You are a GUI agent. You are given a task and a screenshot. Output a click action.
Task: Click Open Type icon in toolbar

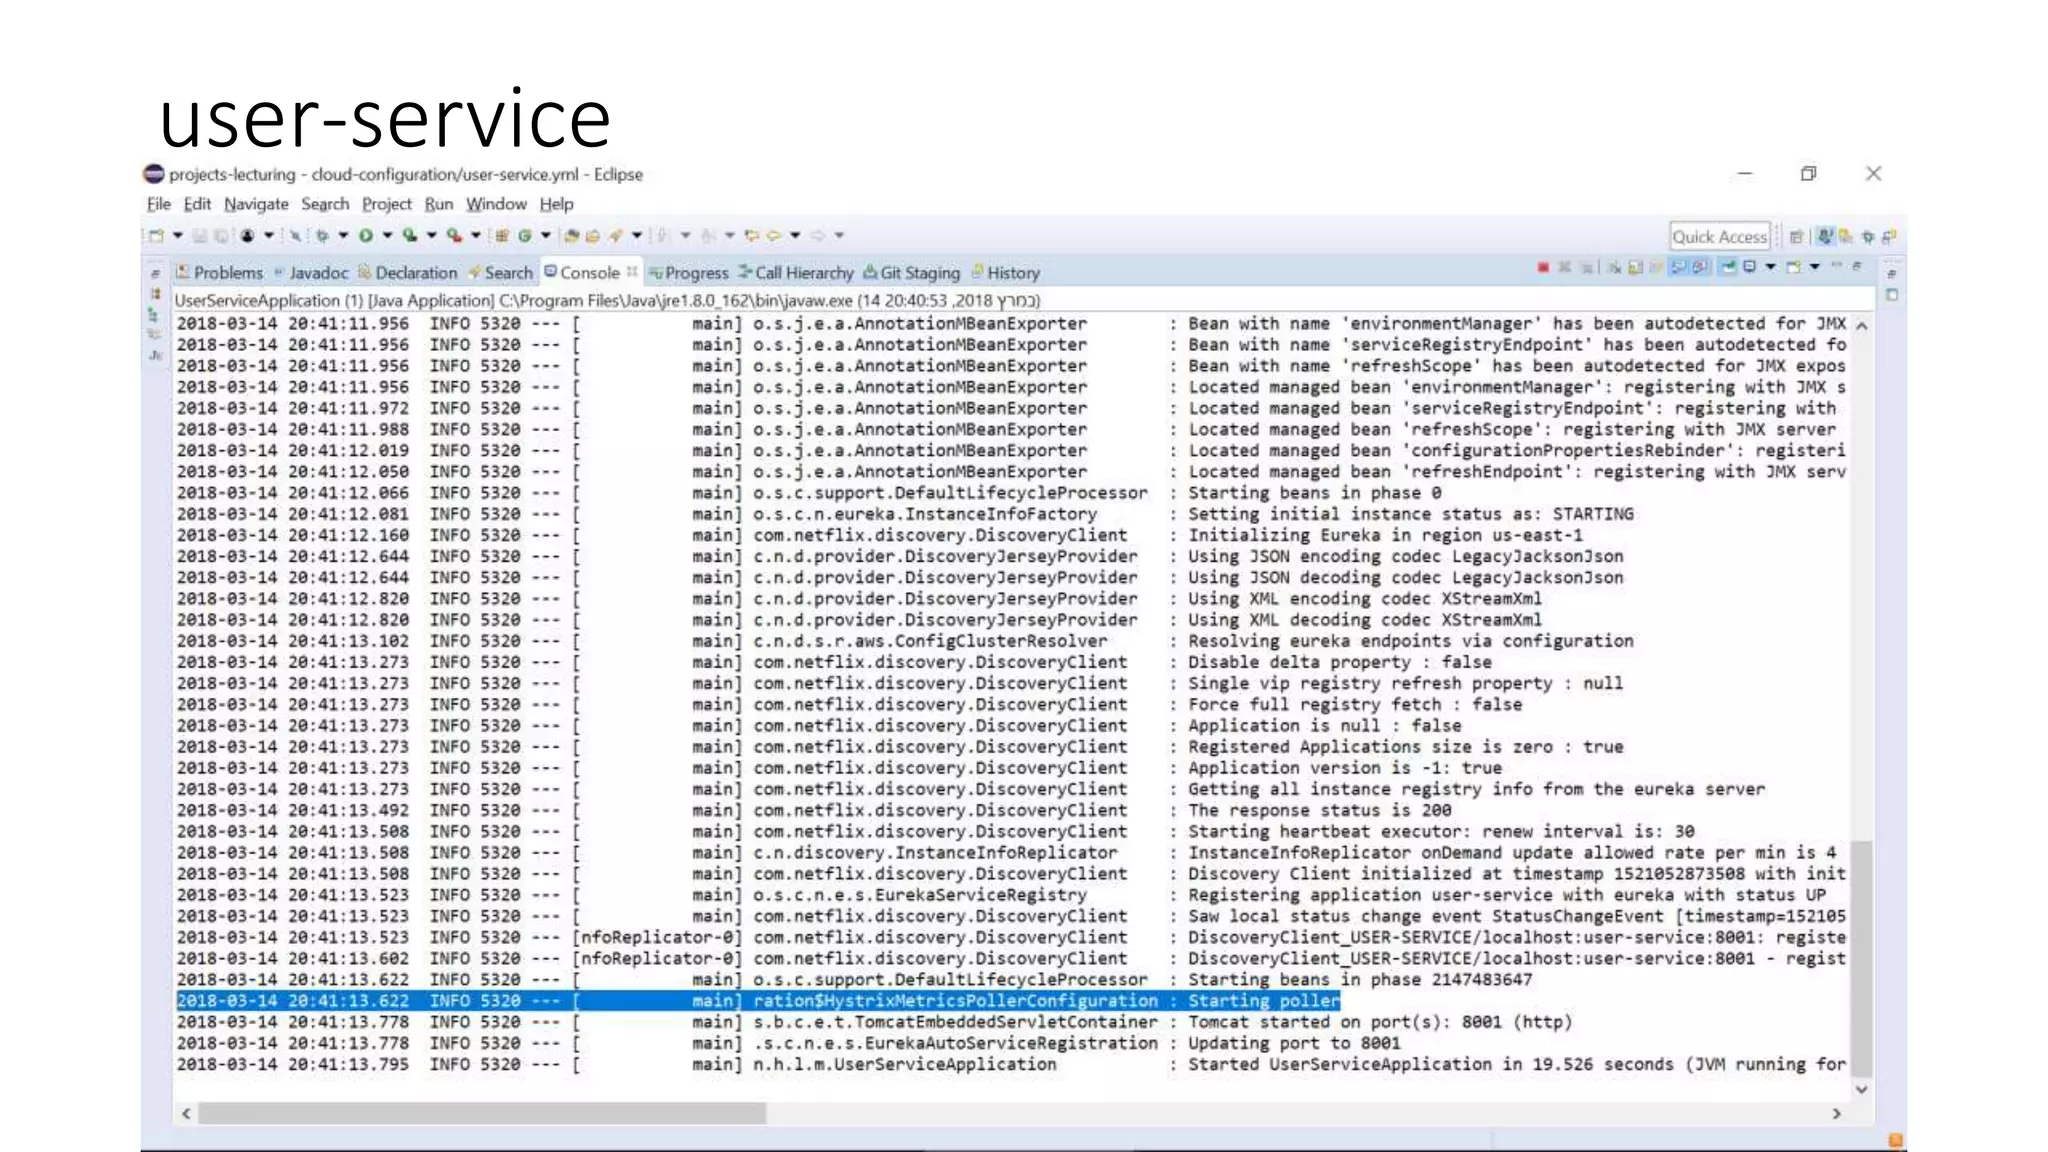pyautogui.click(x=571, y=235)
